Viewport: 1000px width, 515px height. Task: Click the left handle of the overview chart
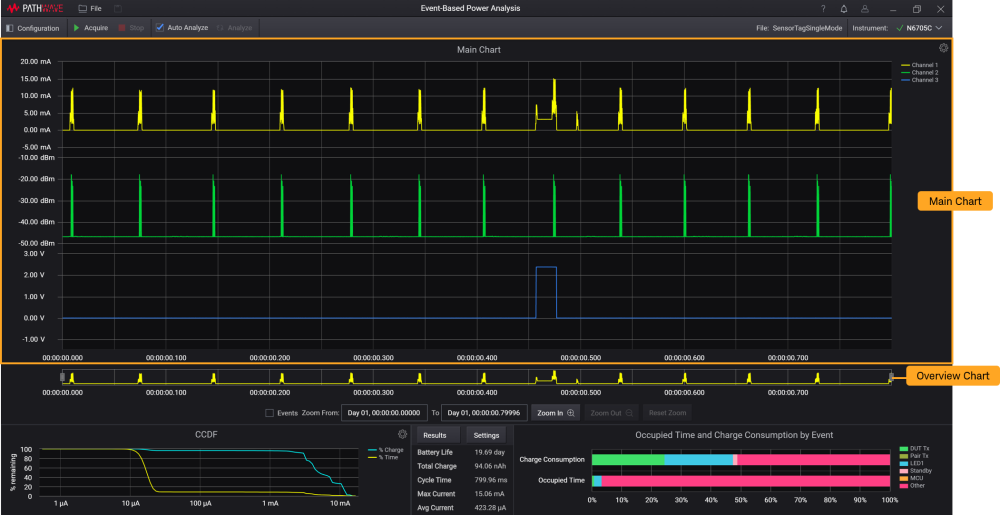pos(63,377)
